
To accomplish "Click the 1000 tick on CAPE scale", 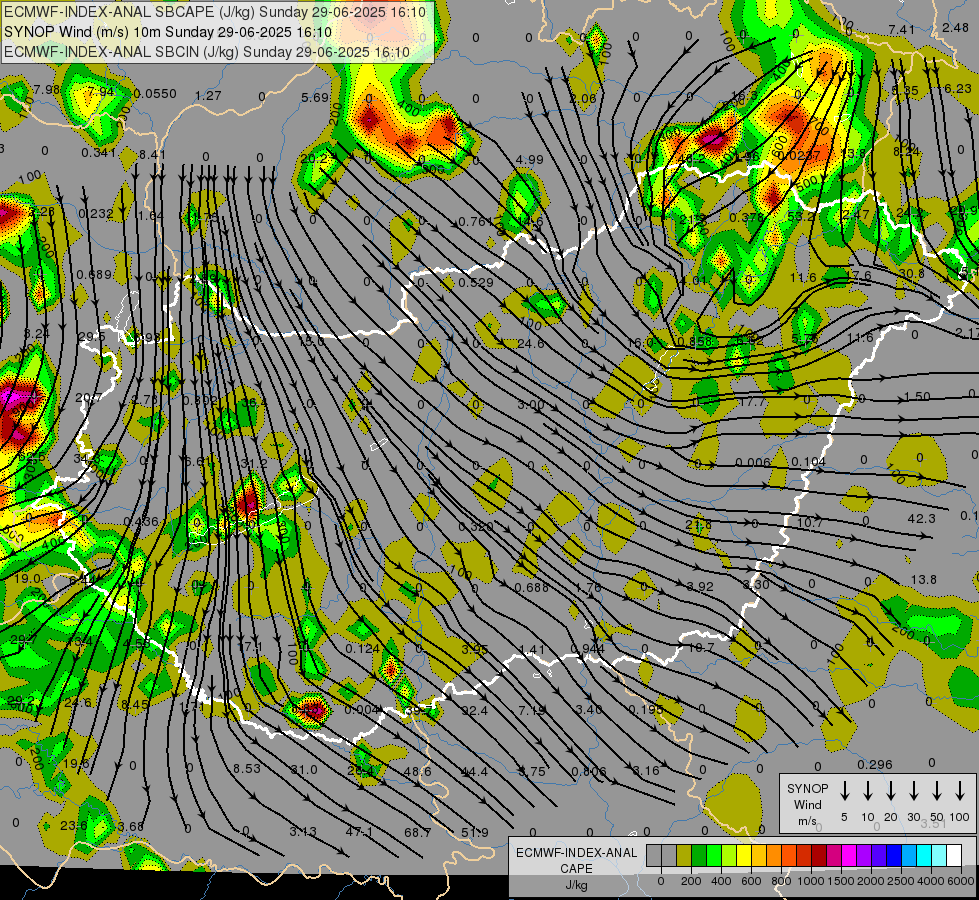I will pyautogui.click(x=811, y=881).
